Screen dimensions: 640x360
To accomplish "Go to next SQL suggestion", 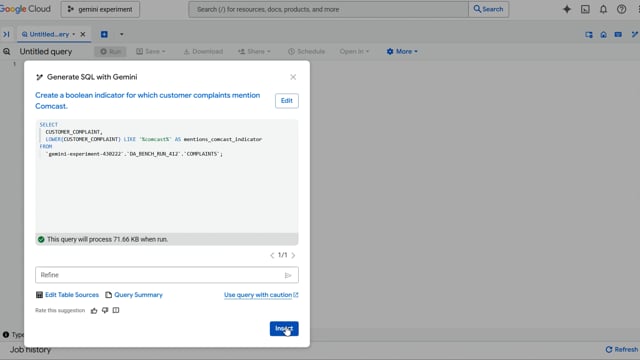I will 293,255.
